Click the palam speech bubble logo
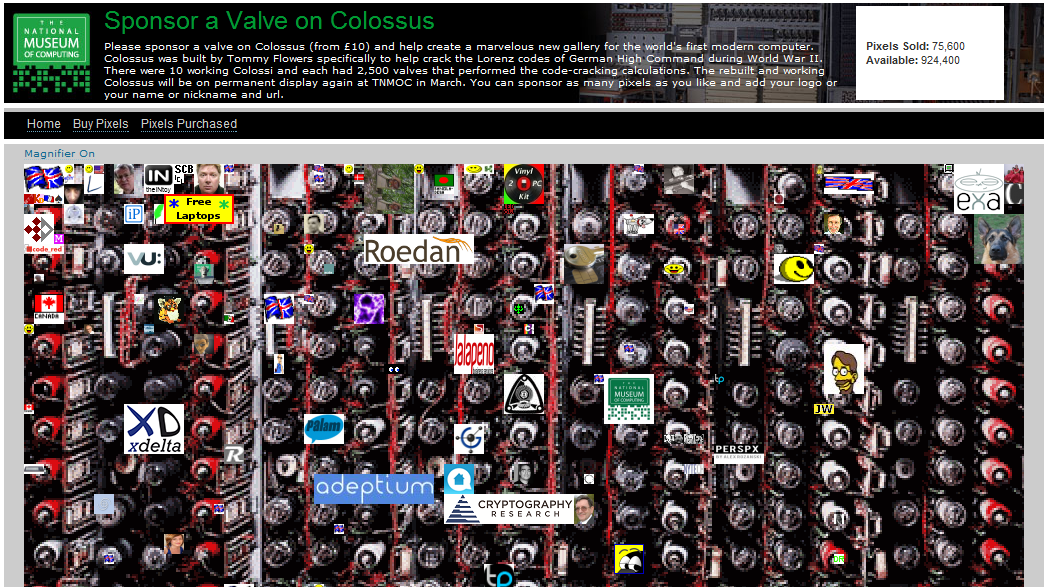The image size is (1048, 587). click(x=323, y=429)
